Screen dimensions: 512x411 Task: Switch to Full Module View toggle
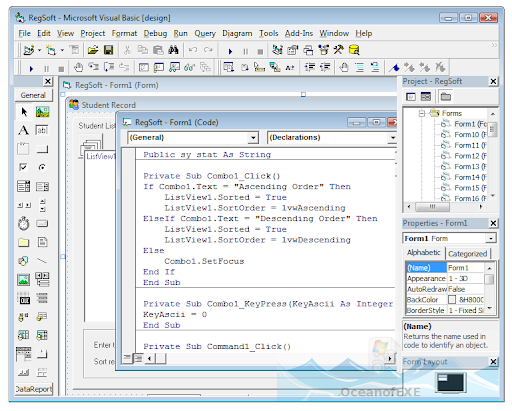(138, 359)
